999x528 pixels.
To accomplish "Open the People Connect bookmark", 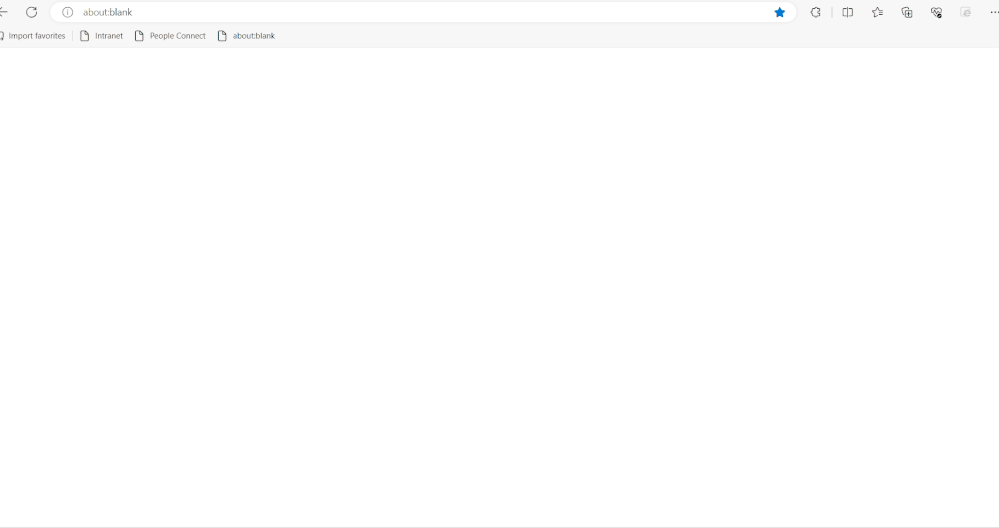I will coord(170,36).
